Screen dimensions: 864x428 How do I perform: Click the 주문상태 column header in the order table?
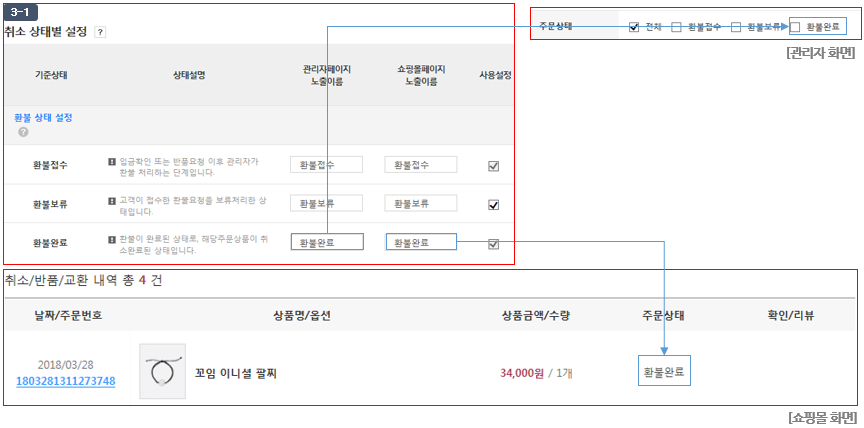point(664,315)
